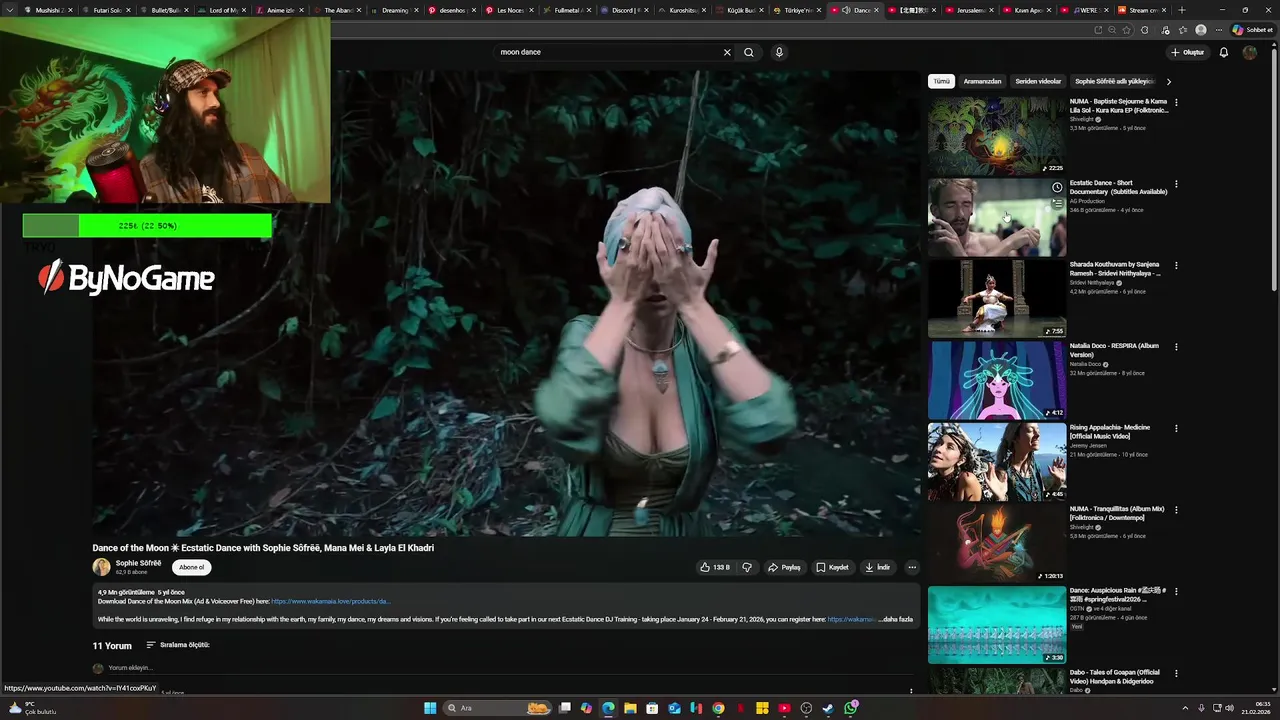Image resolution: width=1280 pixels, height=720 pixels.
Task: Open Windows Start menu
Action: click(430, 708)
